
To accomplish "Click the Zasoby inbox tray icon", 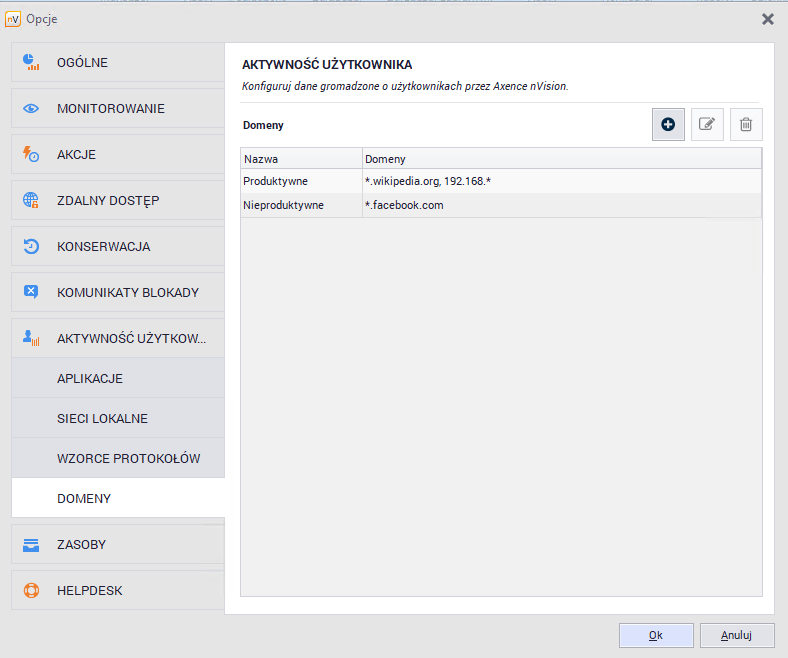I will (31, 544).
